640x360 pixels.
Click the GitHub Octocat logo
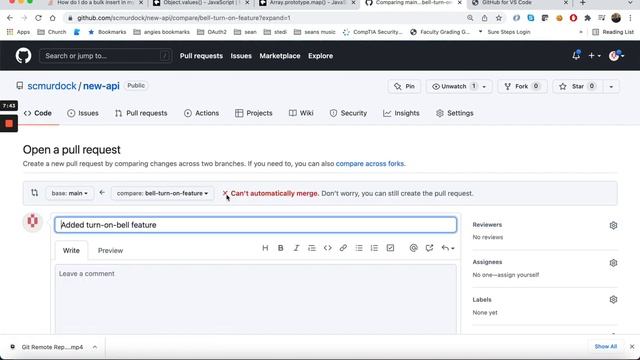point(23,56)
